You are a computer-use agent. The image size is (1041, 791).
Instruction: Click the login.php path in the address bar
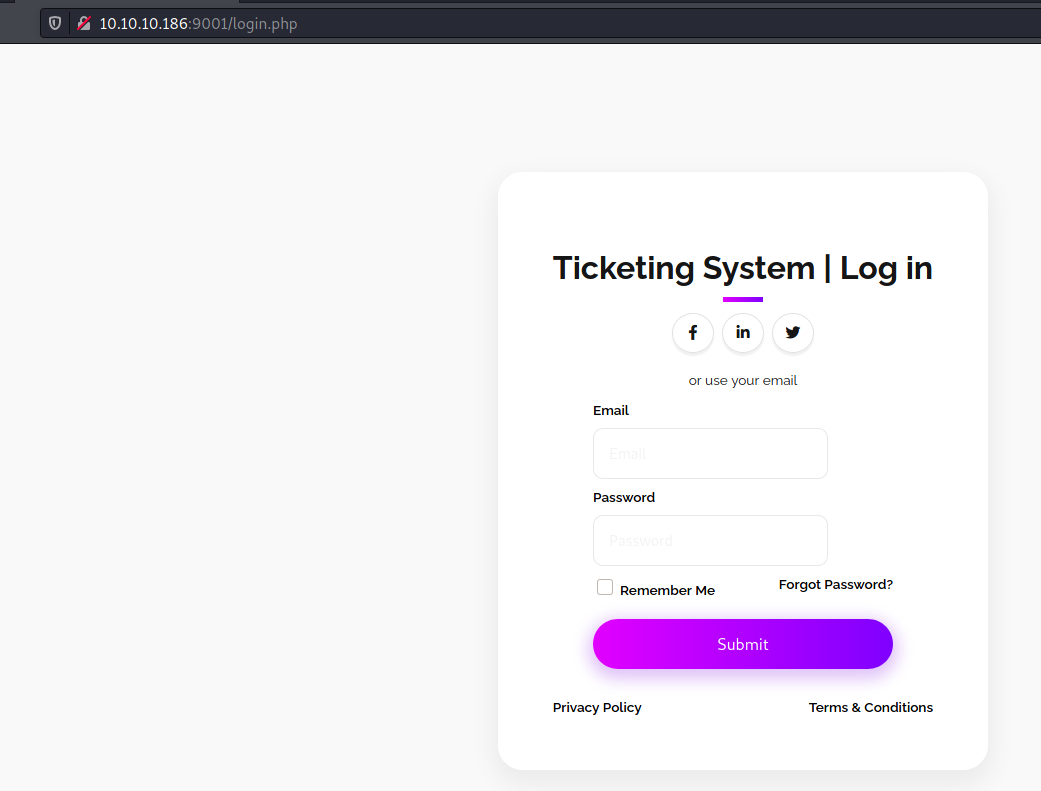[265, 24]
